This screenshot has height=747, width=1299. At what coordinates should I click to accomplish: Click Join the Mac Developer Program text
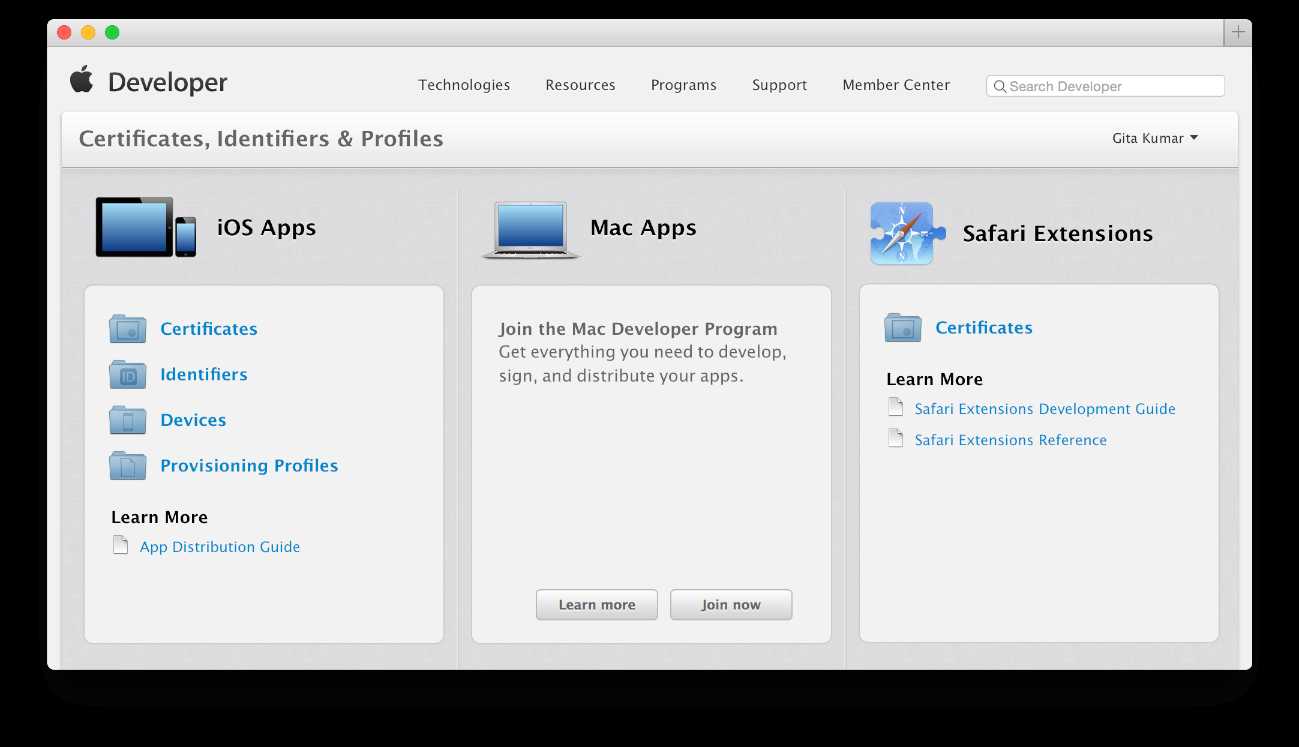coord(638,329)
